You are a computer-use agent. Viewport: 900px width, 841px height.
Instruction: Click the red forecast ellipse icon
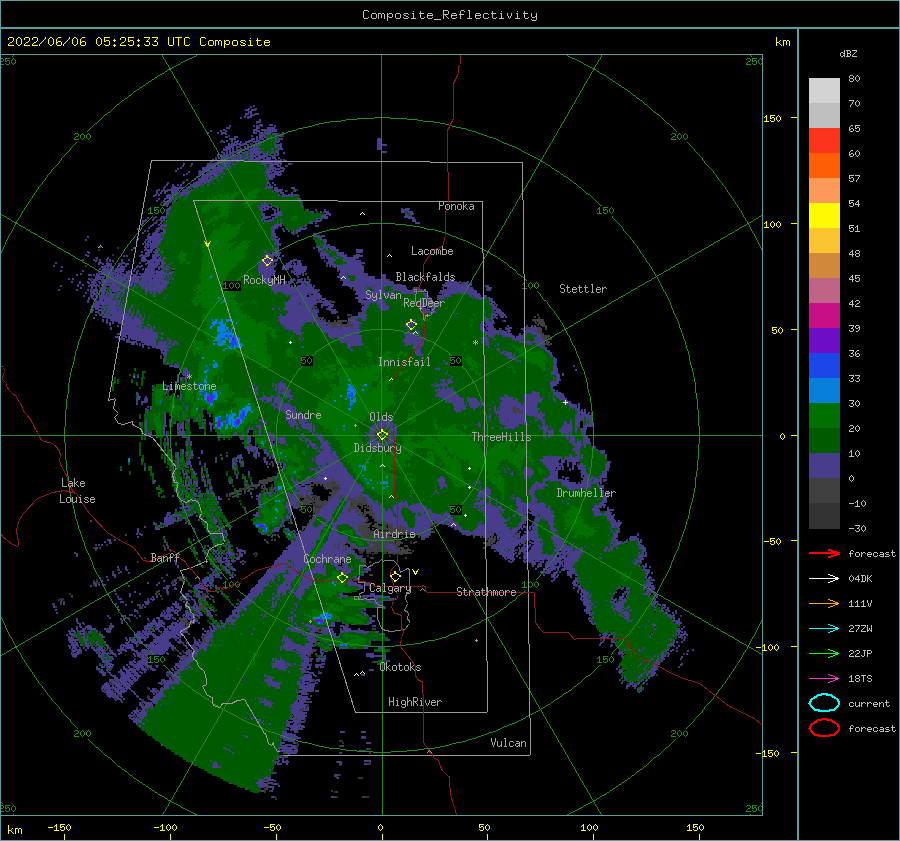tap(824, 728)
